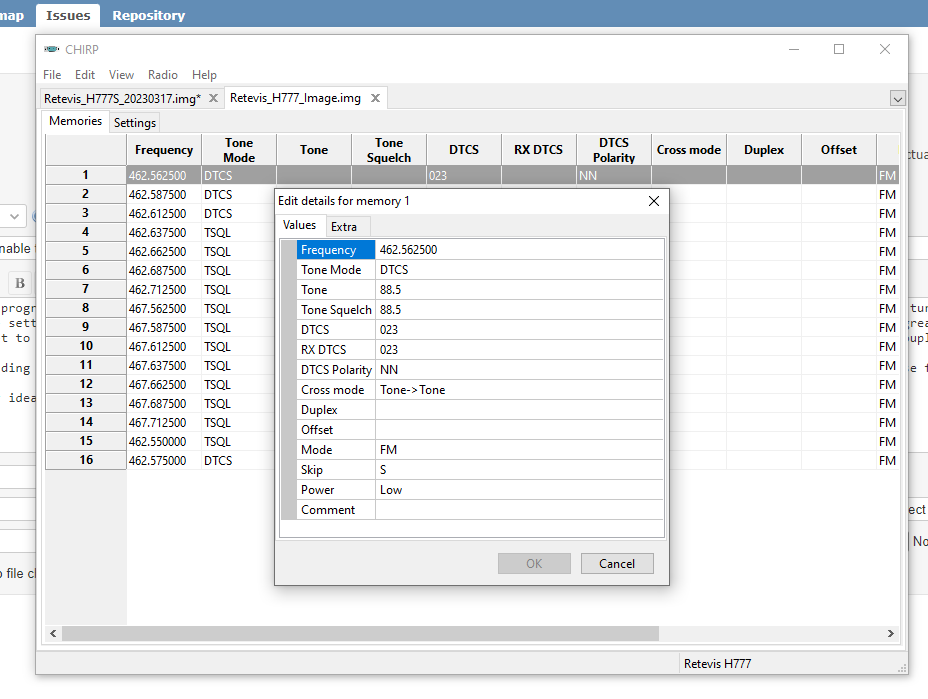
Task: Click frequency cell 462.587500
Action: pyautogui.click(x=164, y=195)
